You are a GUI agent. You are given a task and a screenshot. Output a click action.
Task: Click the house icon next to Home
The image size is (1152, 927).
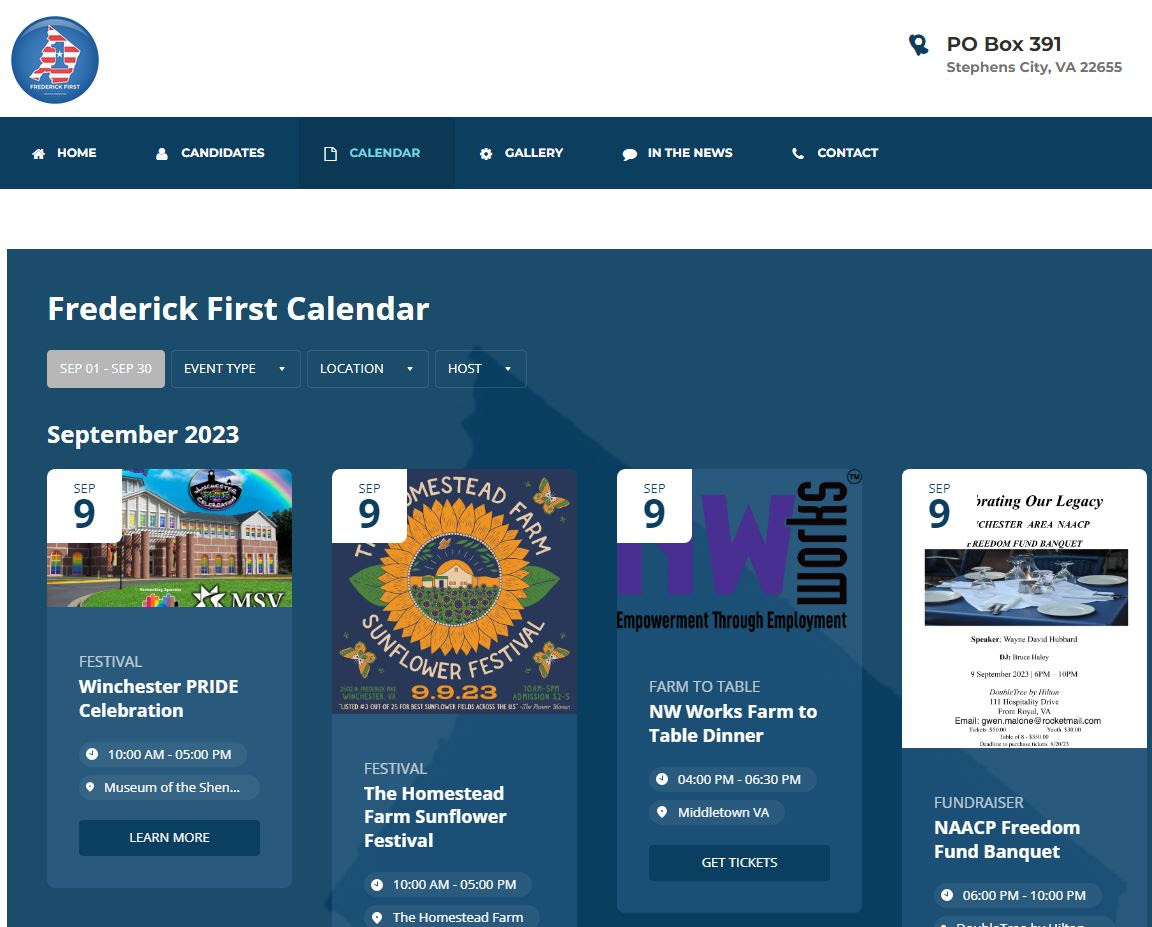(x=39, y=154)
